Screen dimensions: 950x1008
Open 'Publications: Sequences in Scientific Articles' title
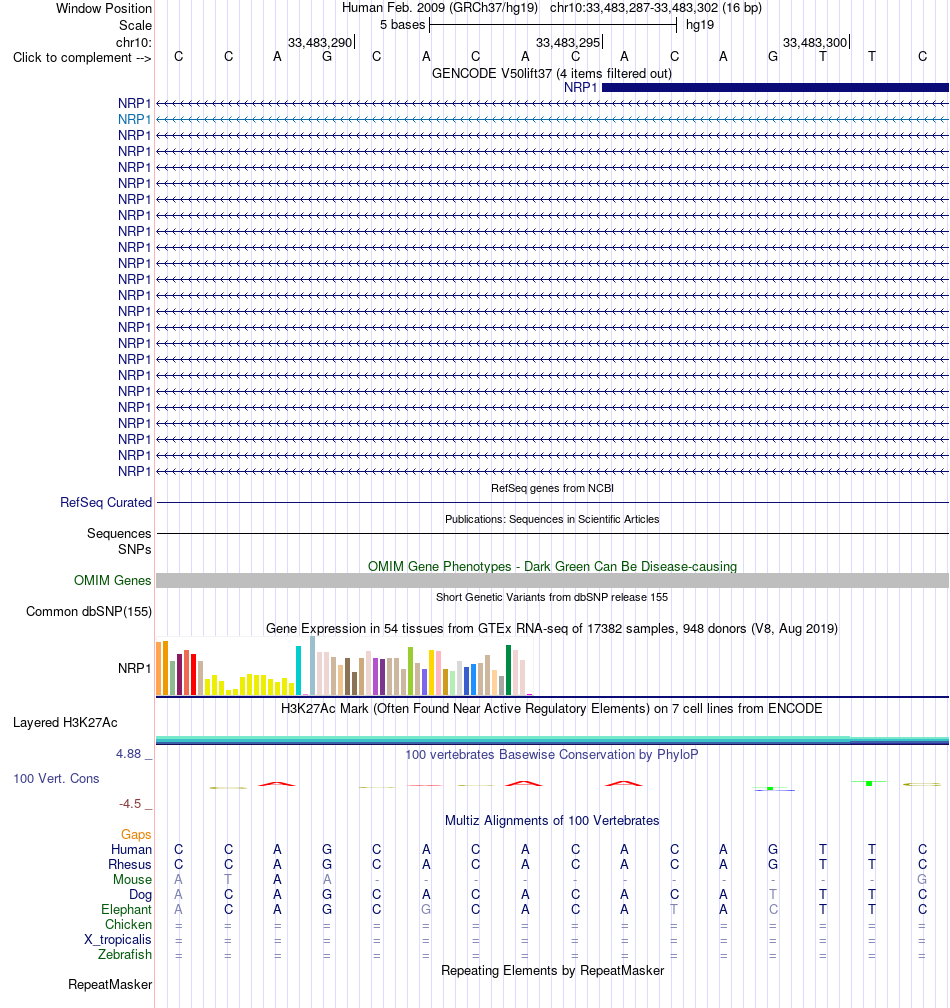point(552,519)
